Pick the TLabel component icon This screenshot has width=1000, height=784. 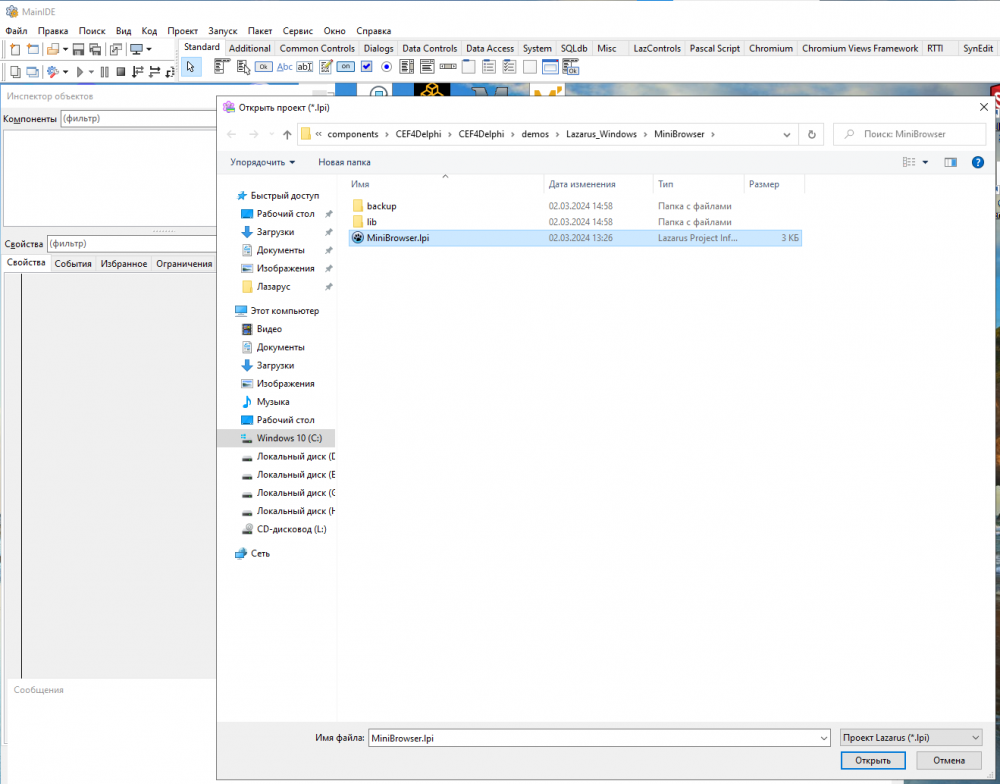[284, 67]
